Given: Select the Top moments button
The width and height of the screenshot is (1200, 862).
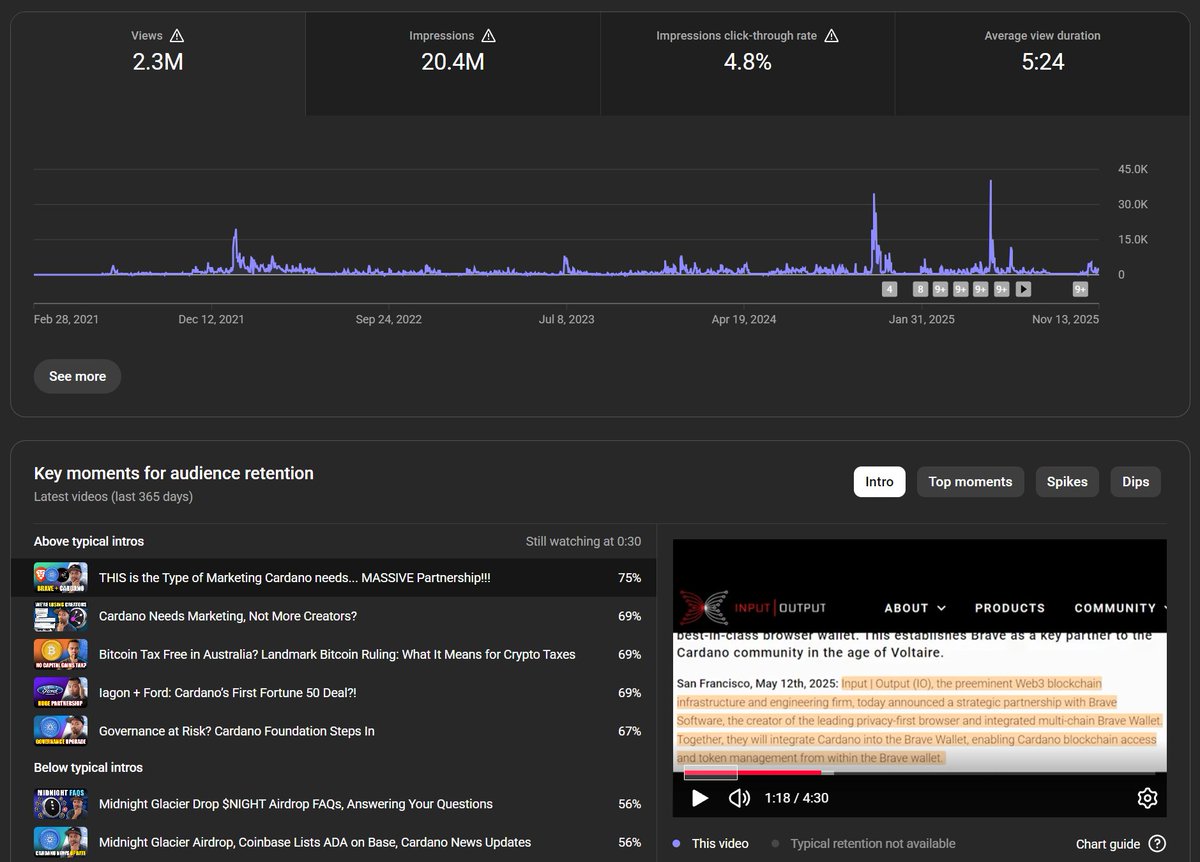Looking at the screenshot, I should (970, 482).
